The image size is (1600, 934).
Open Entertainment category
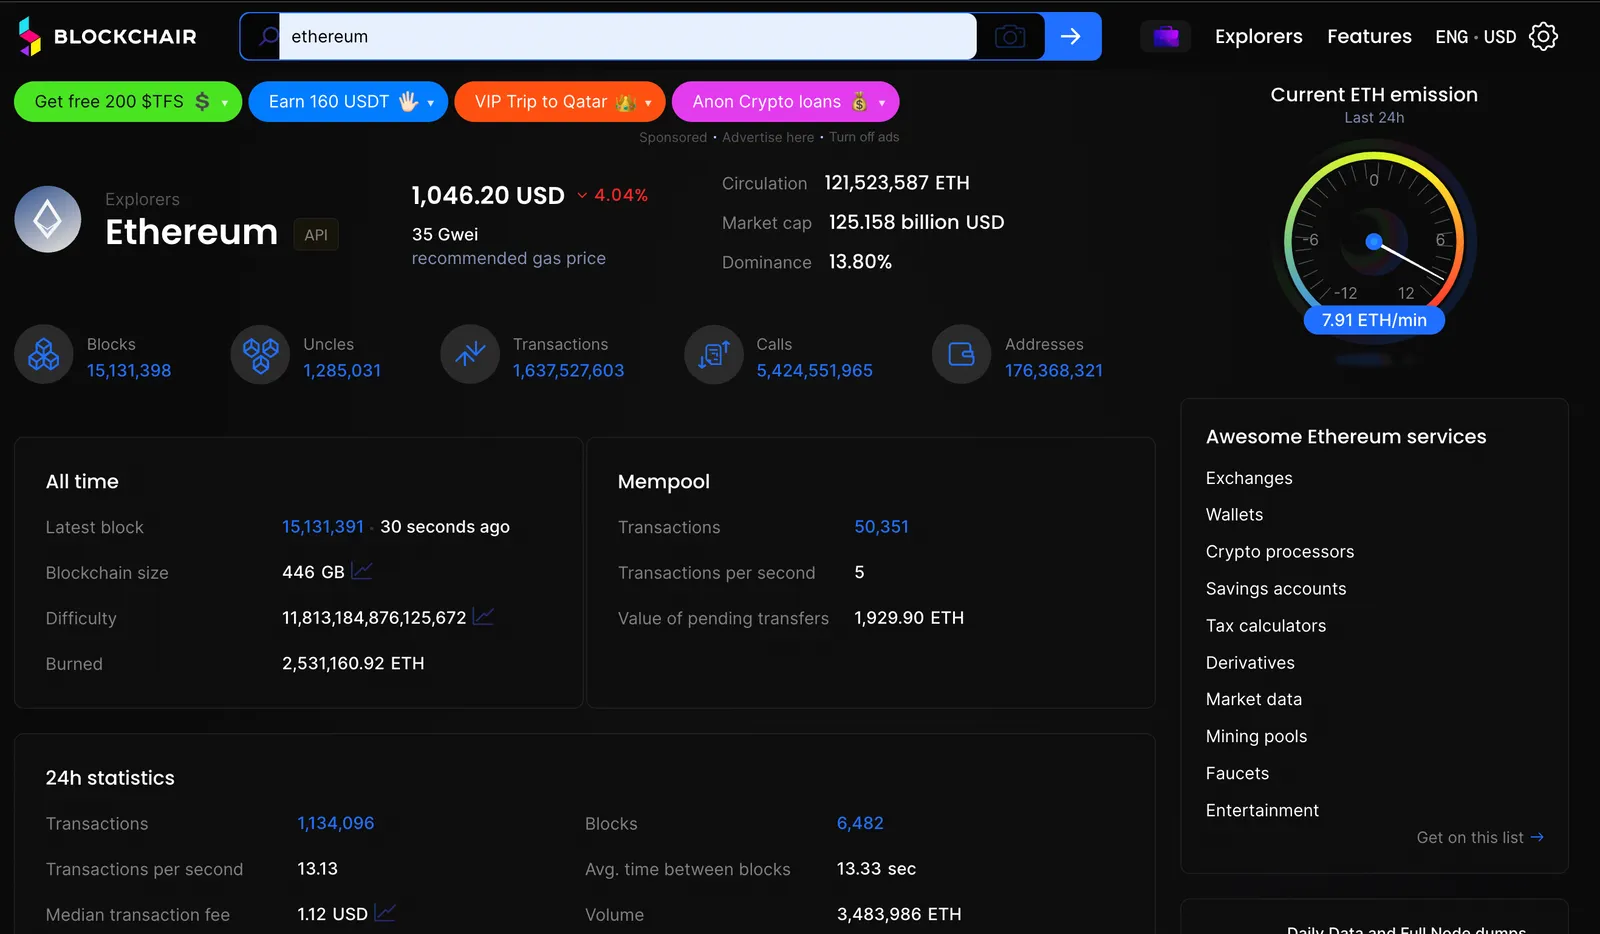click(1262, 810)
